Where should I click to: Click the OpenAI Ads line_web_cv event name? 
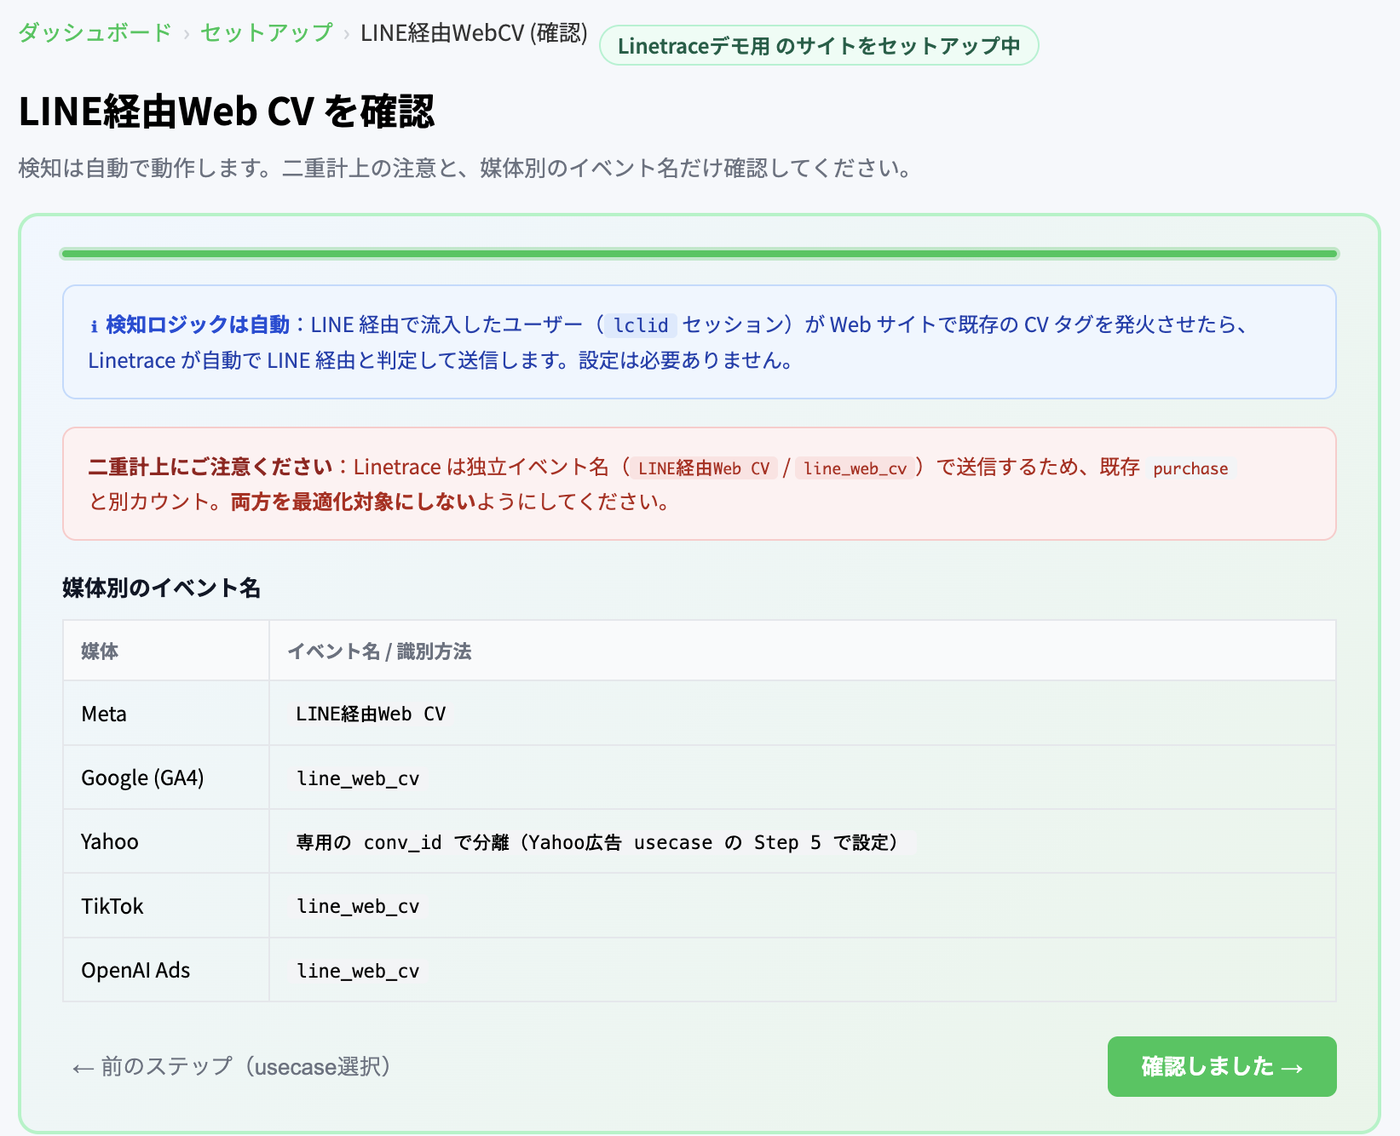coord(358,970)
